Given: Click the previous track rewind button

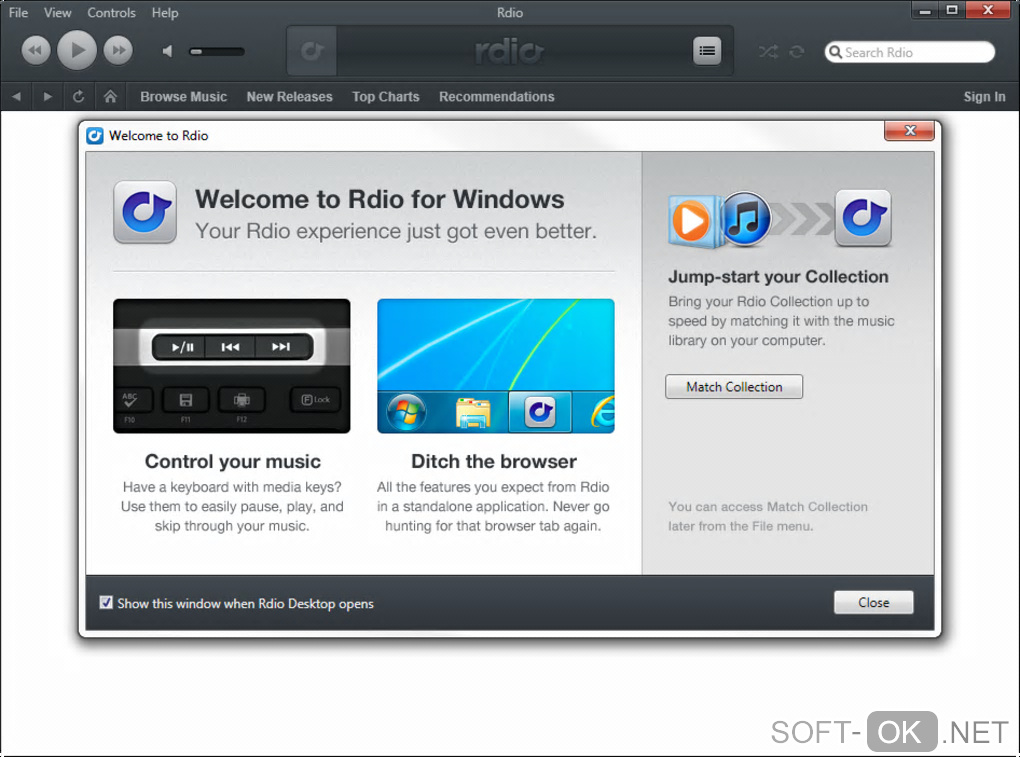Looking at the screenshot, I should pos(36,50).
